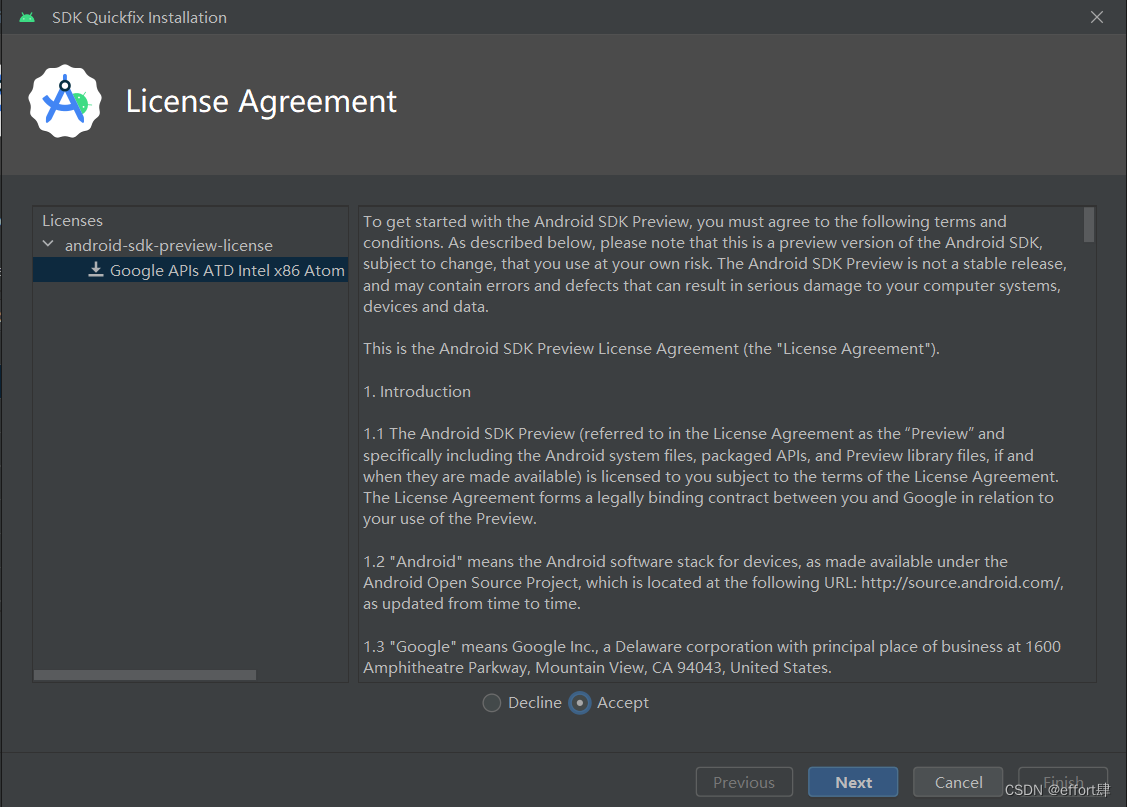Click the http://source.android.com/ URL text
The width and height of the screenshot is (1127, 807).
click(962, 583)
